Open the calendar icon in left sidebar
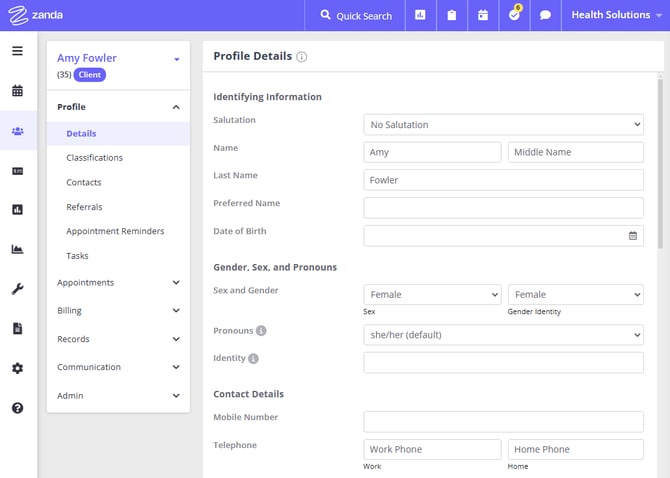 tap(17, 91)
